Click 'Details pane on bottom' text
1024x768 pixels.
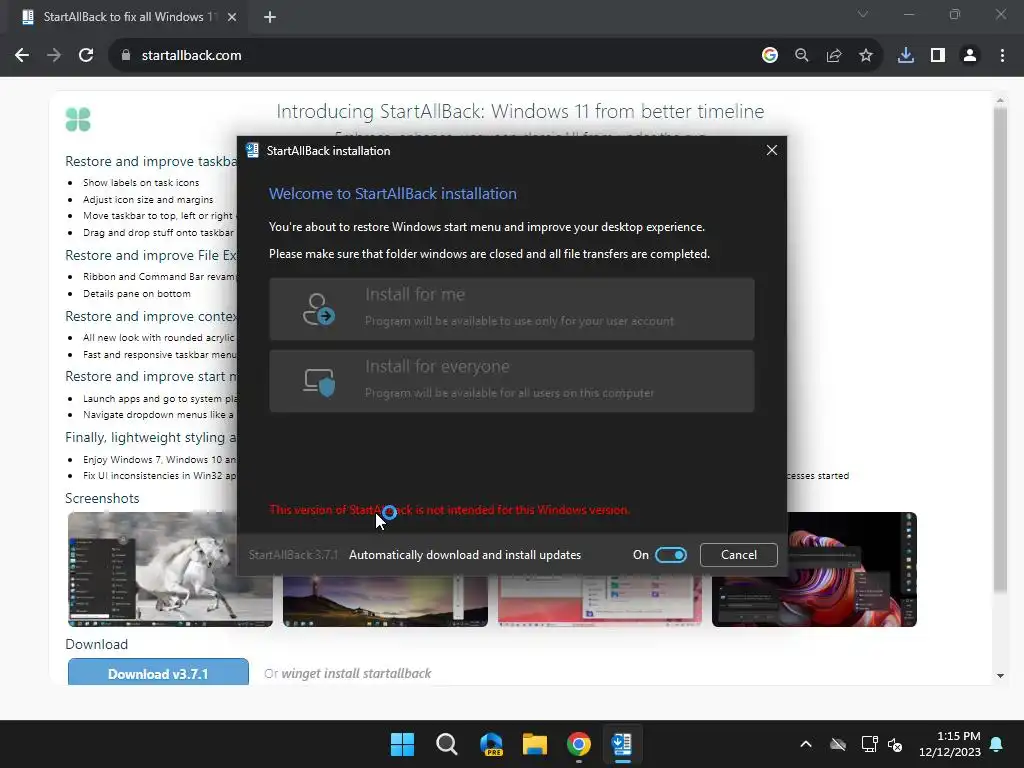point(136,294)
